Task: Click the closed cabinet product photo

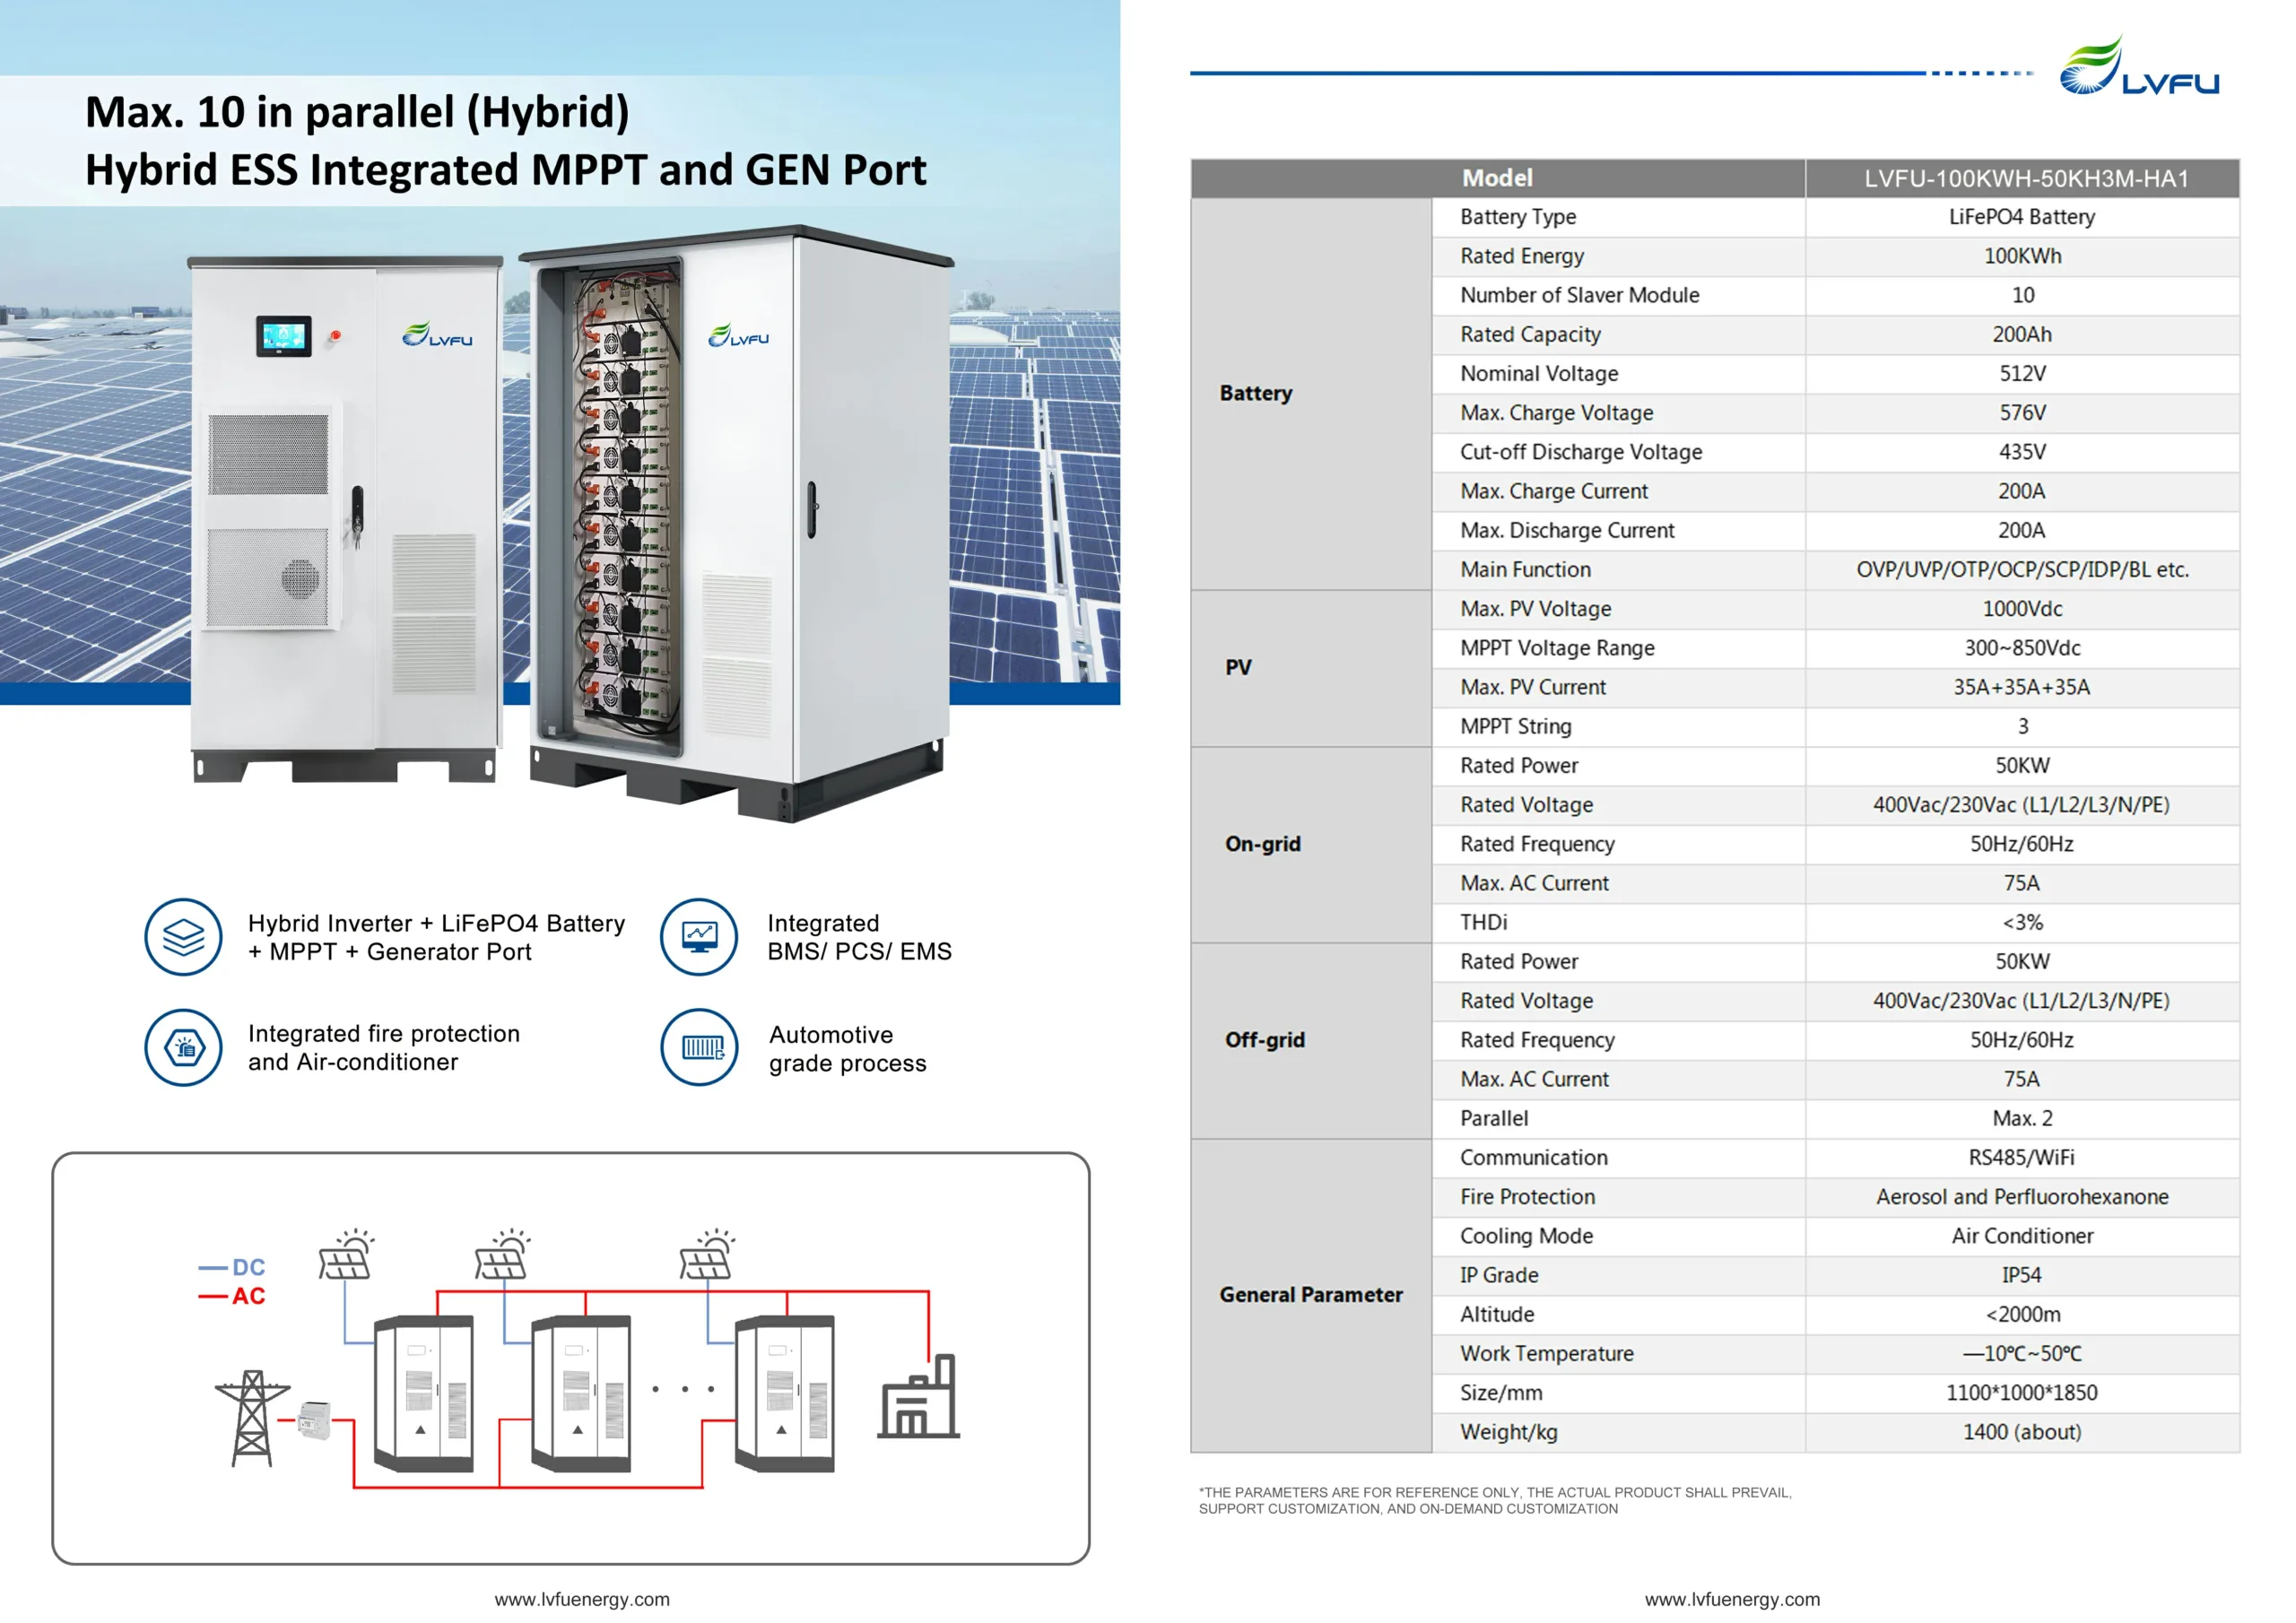Action: coord(346,518)
